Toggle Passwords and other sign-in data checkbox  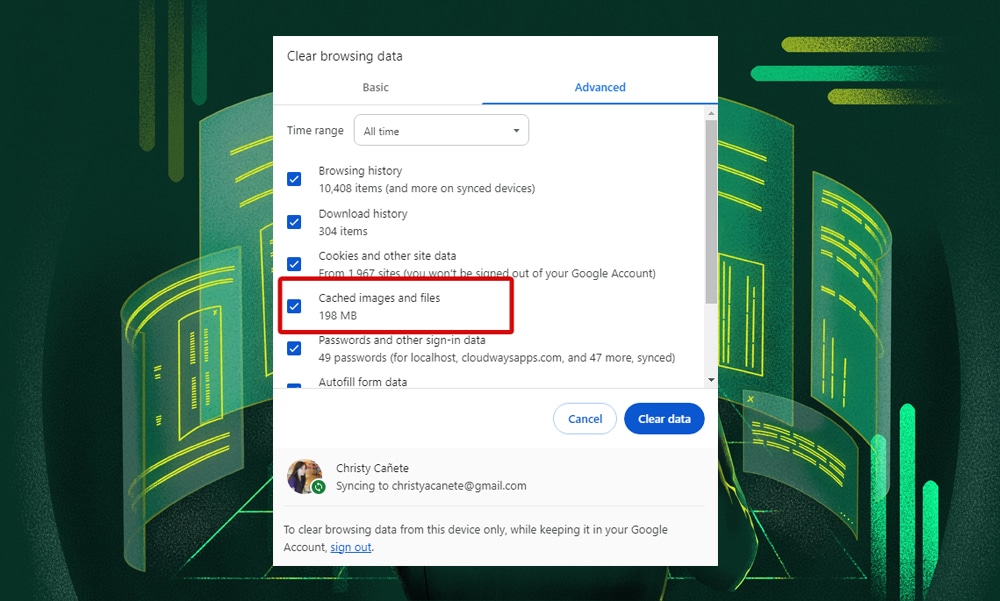point(294,348)
